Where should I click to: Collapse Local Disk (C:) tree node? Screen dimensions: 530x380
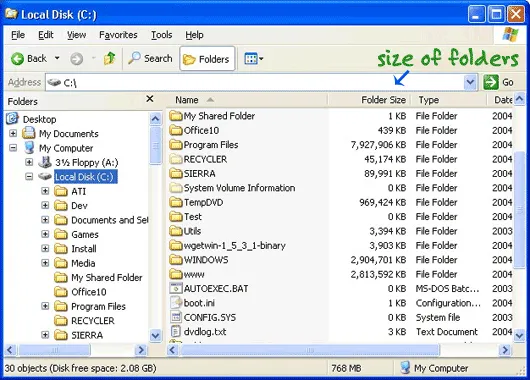click(29, 176)
